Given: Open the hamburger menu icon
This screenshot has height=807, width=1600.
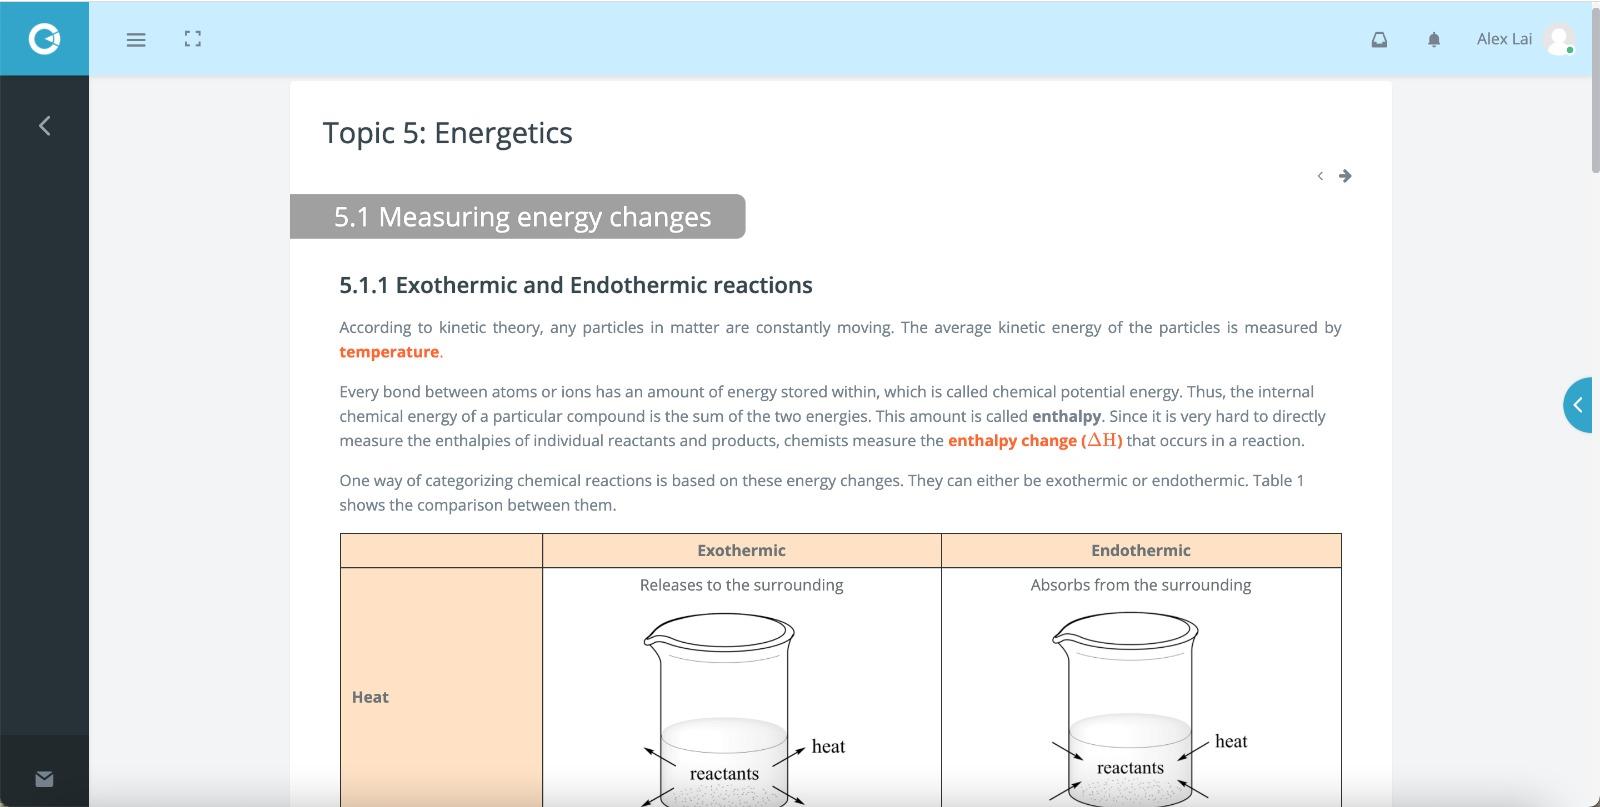Looking at the screenshot, I should (x=136, y=40).
